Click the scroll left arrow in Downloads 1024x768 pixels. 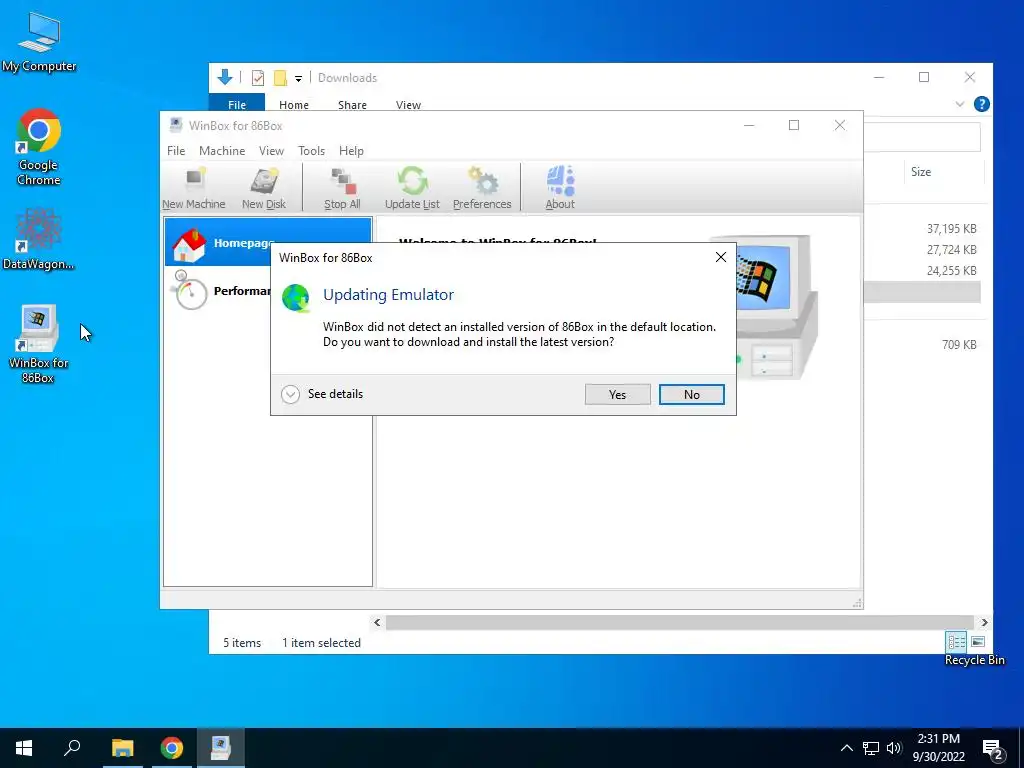pos(377,622)
